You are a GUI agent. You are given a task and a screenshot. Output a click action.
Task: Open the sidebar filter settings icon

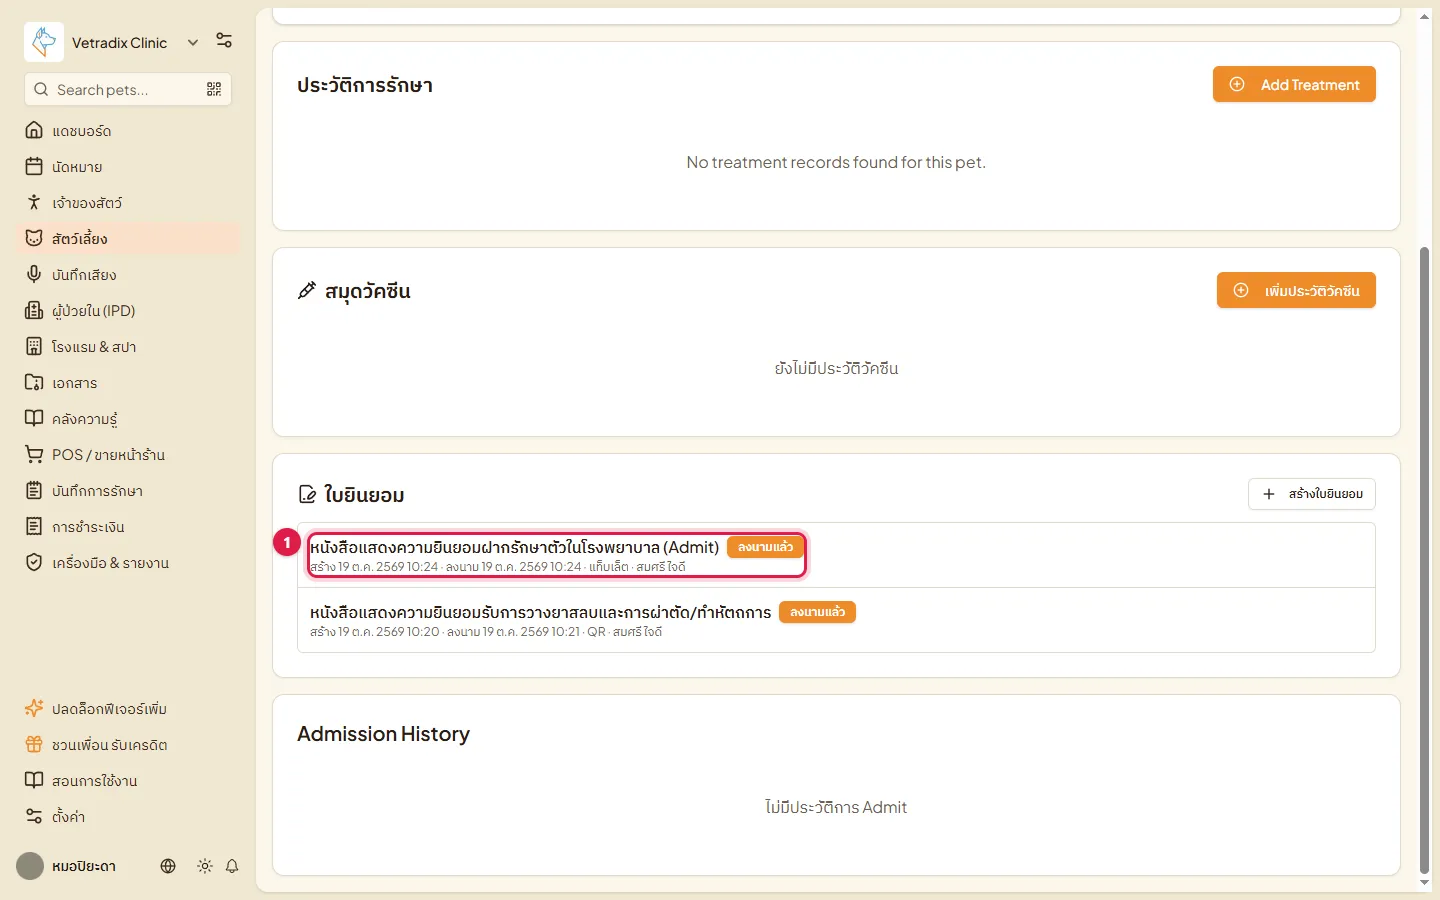click(x=224, y=41)
